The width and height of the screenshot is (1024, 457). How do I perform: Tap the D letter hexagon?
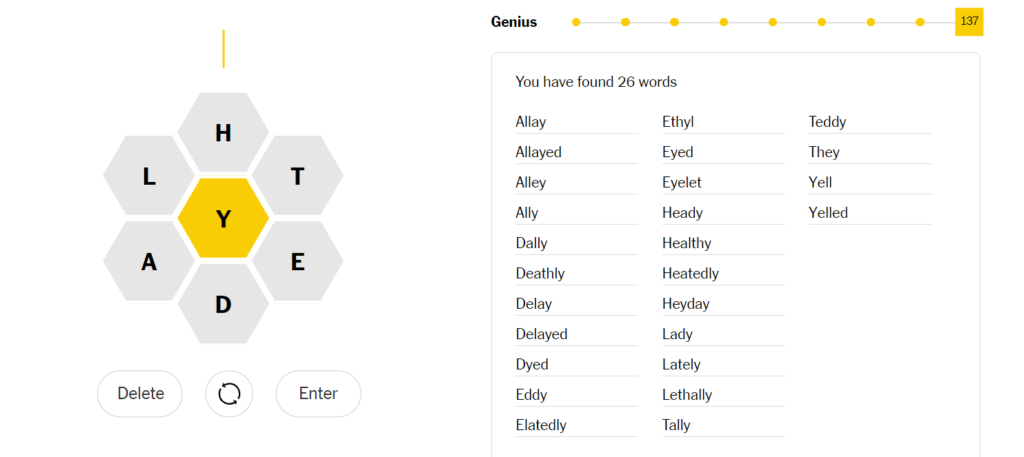pos(223,304)
